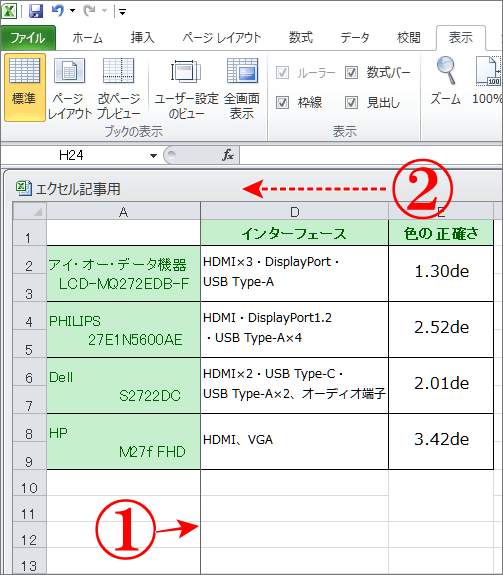Open the ページ レイアウト ribbon tab
Image resolution: width=503 pixels, height=575 pixels.
coord(222,37)
